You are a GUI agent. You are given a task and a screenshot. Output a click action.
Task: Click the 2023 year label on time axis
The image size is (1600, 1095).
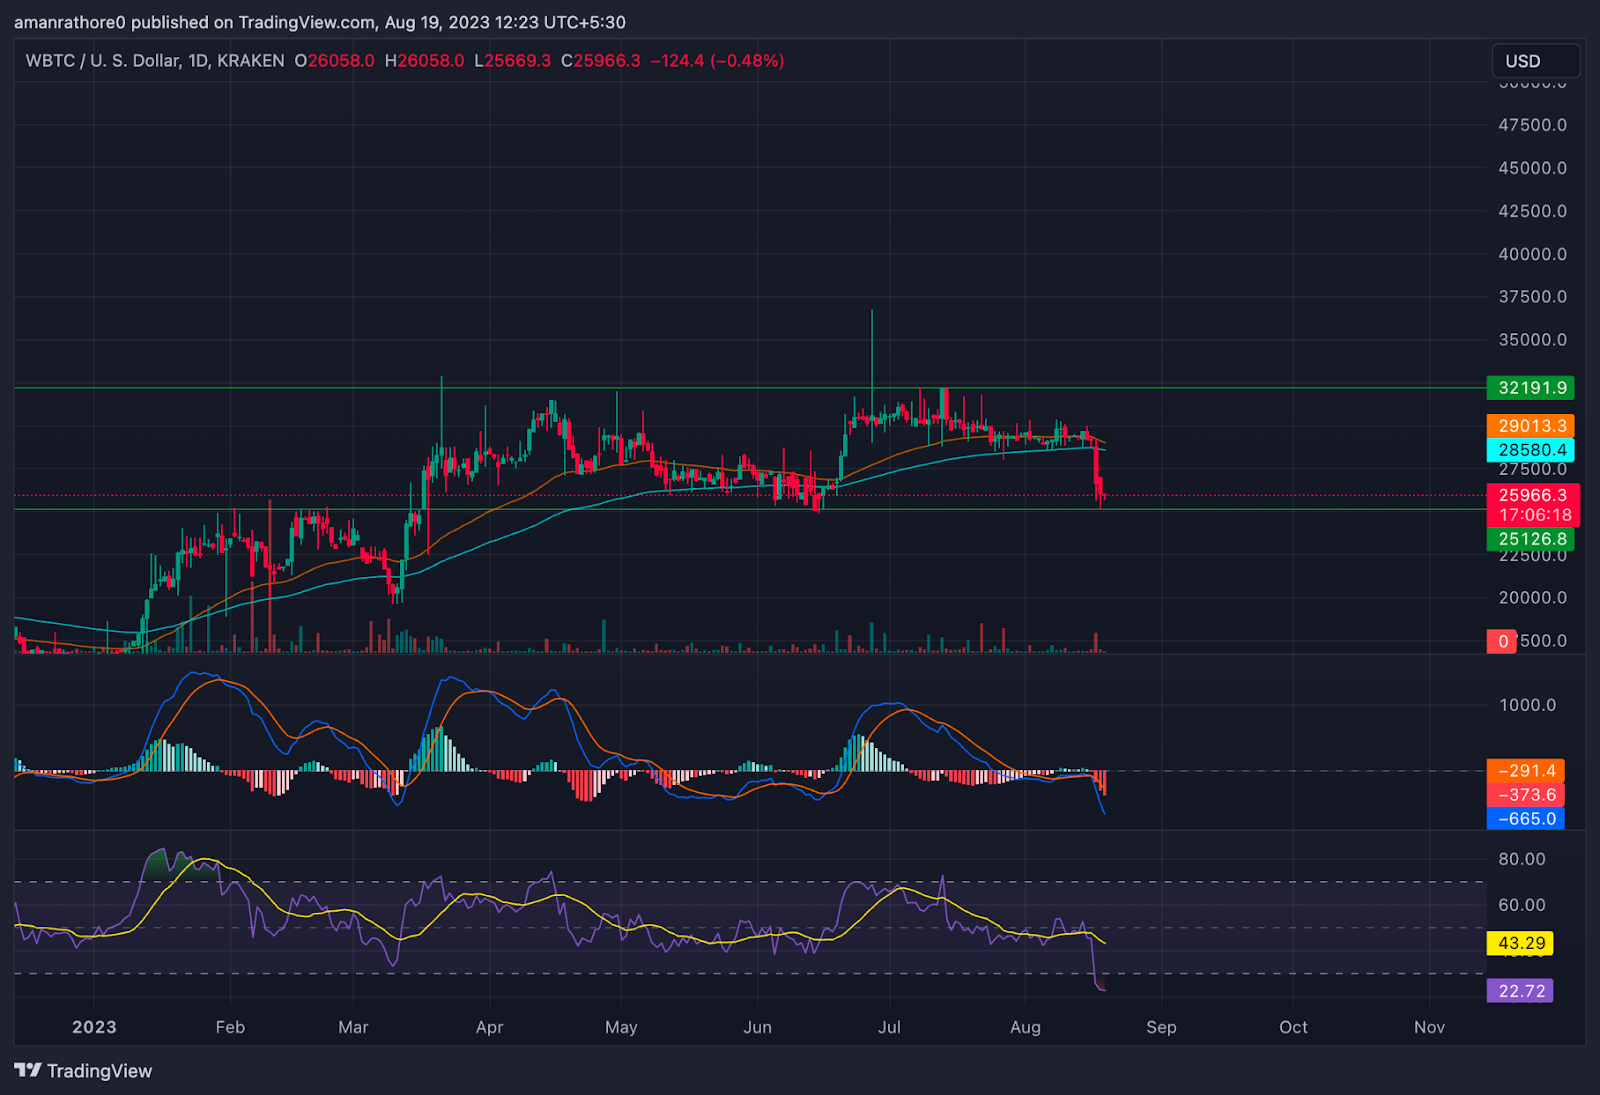pyautogui.click(x=94, y=1027)
